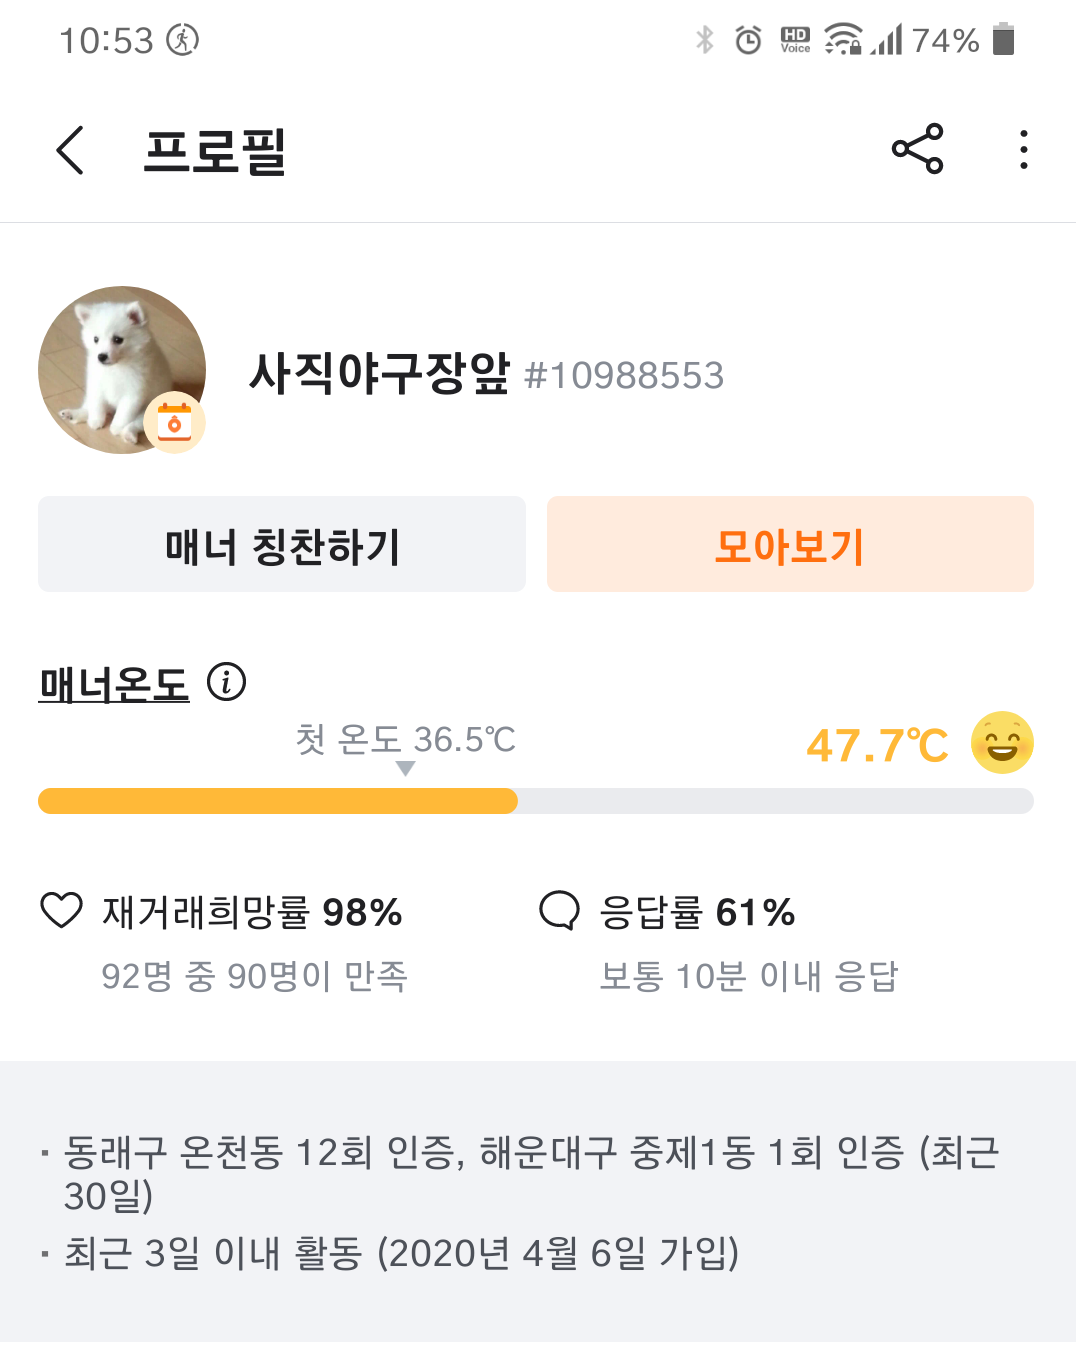Image resolution: width=1076 pixels, height=1348 pixels.
Task: Tap the 매너온도 underlined link
Action: coord(114,685)
